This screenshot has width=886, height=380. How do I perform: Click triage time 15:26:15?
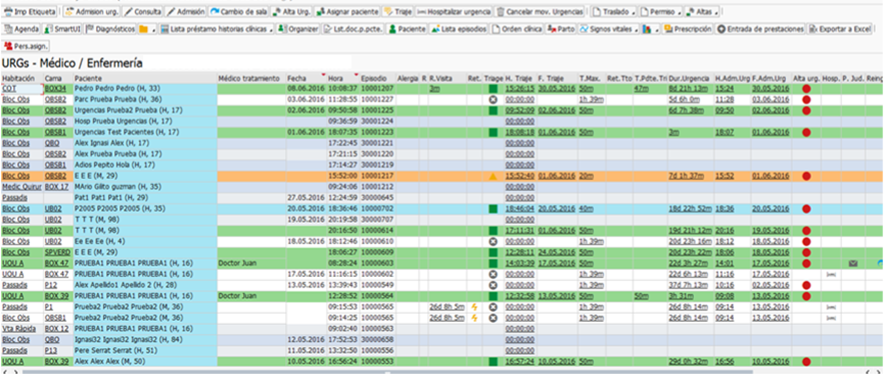coord(520,89)
